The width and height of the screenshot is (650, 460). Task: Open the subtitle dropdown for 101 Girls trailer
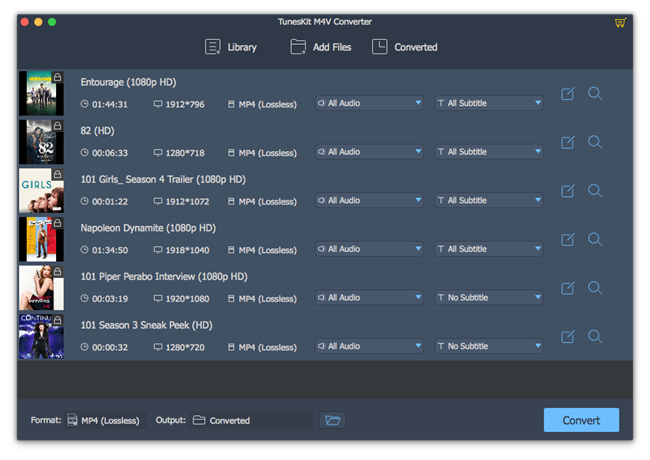pos(489,200)
